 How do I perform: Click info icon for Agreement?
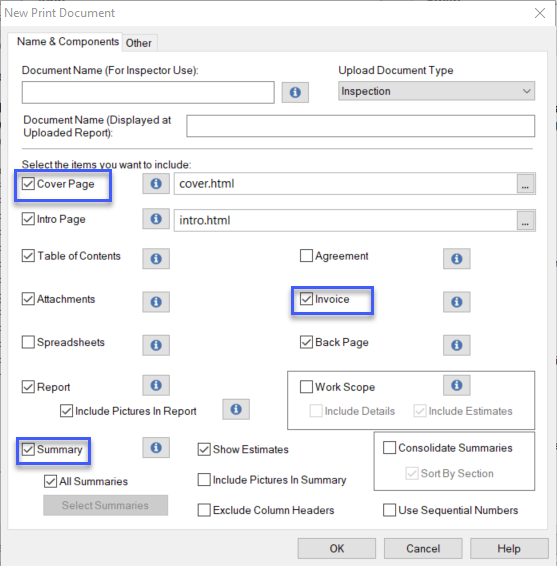point(457,259)
